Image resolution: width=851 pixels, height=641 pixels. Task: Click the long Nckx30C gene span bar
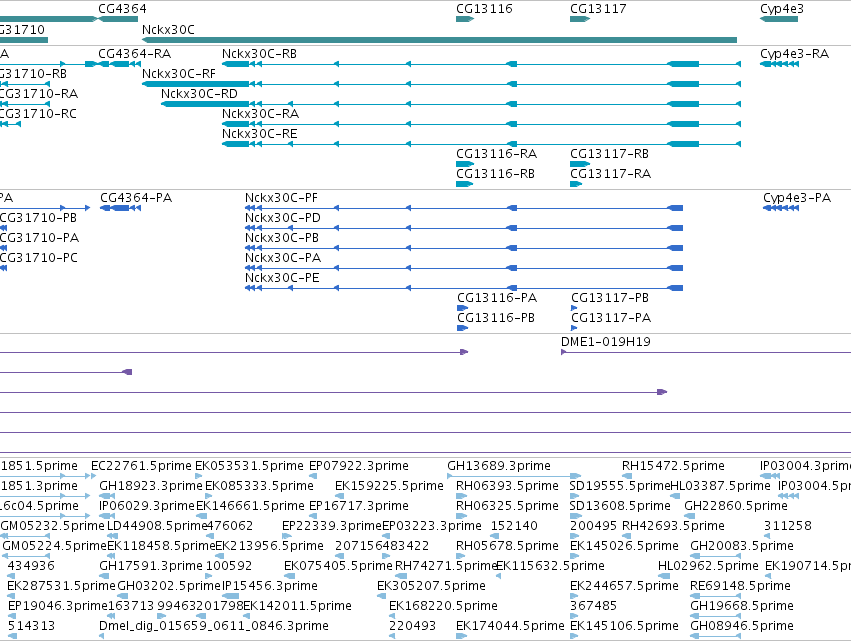pyautogui.click(x=439, y=40)
